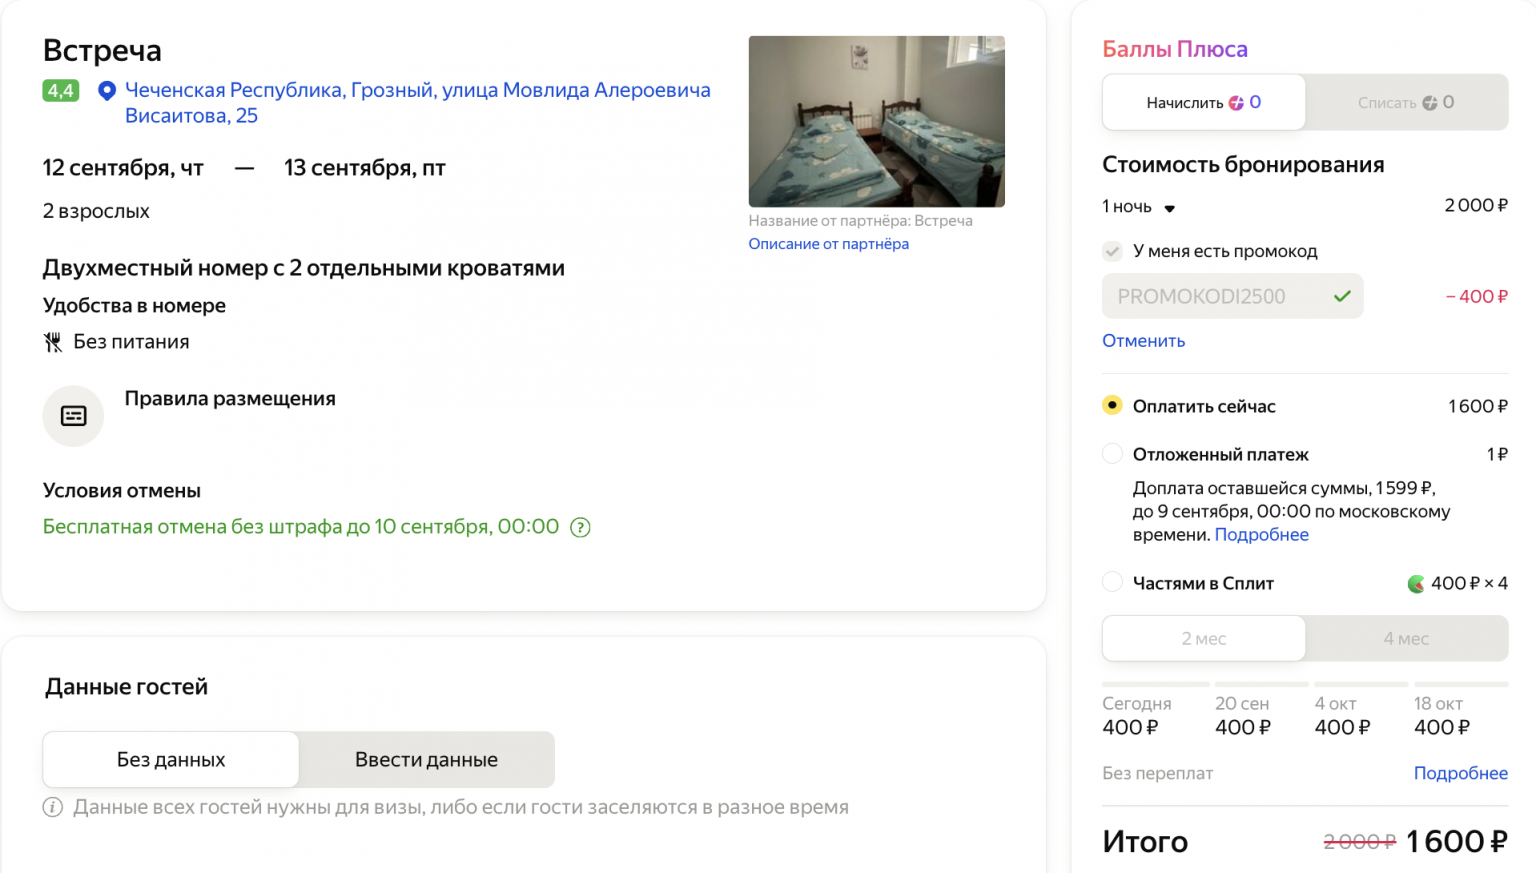Click the Встреча hotel title

[x=102, y=50]
